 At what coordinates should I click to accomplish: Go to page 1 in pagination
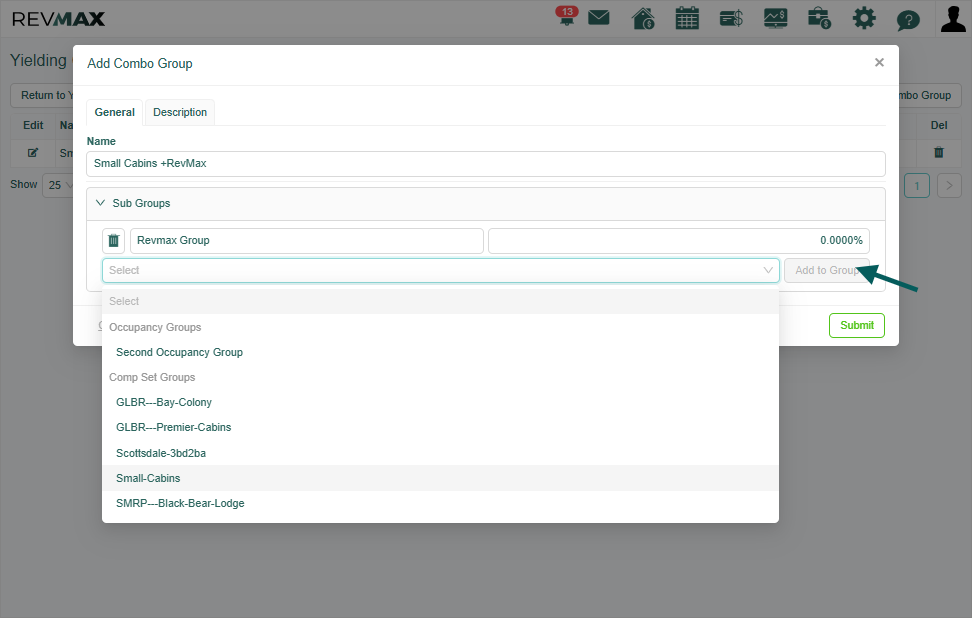pos(917,186)
